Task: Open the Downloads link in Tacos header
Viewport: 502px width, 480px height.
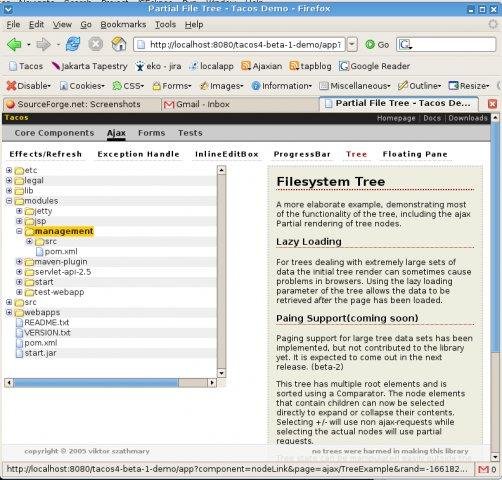Action: click(x=468, y=118)
